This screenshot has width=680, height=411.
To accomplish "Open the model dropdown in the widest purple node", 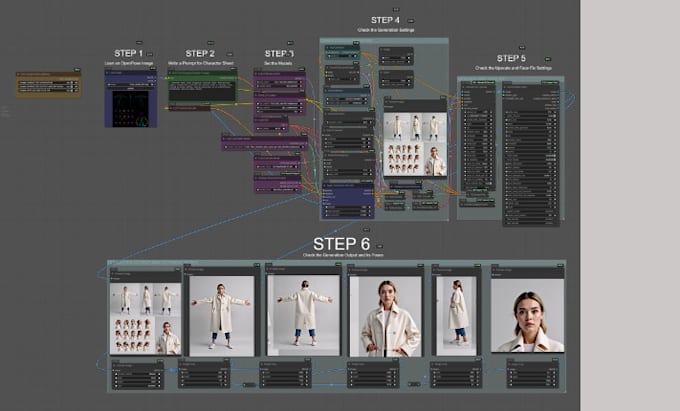I will click(x=265, y=147).
